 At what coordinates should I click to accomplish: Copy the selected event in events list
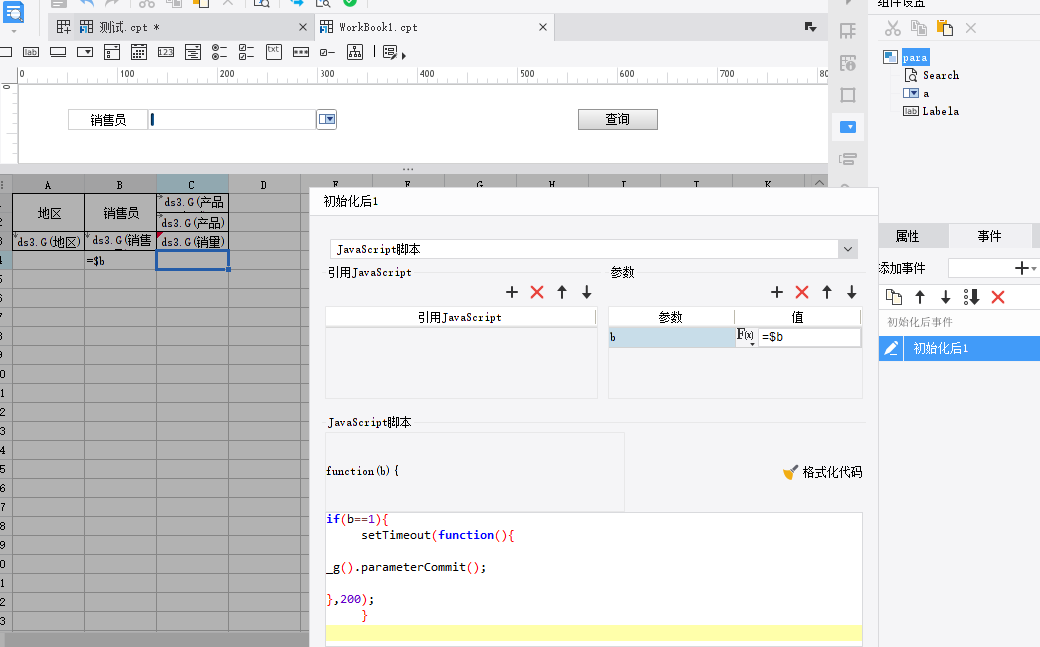point(894,297)
